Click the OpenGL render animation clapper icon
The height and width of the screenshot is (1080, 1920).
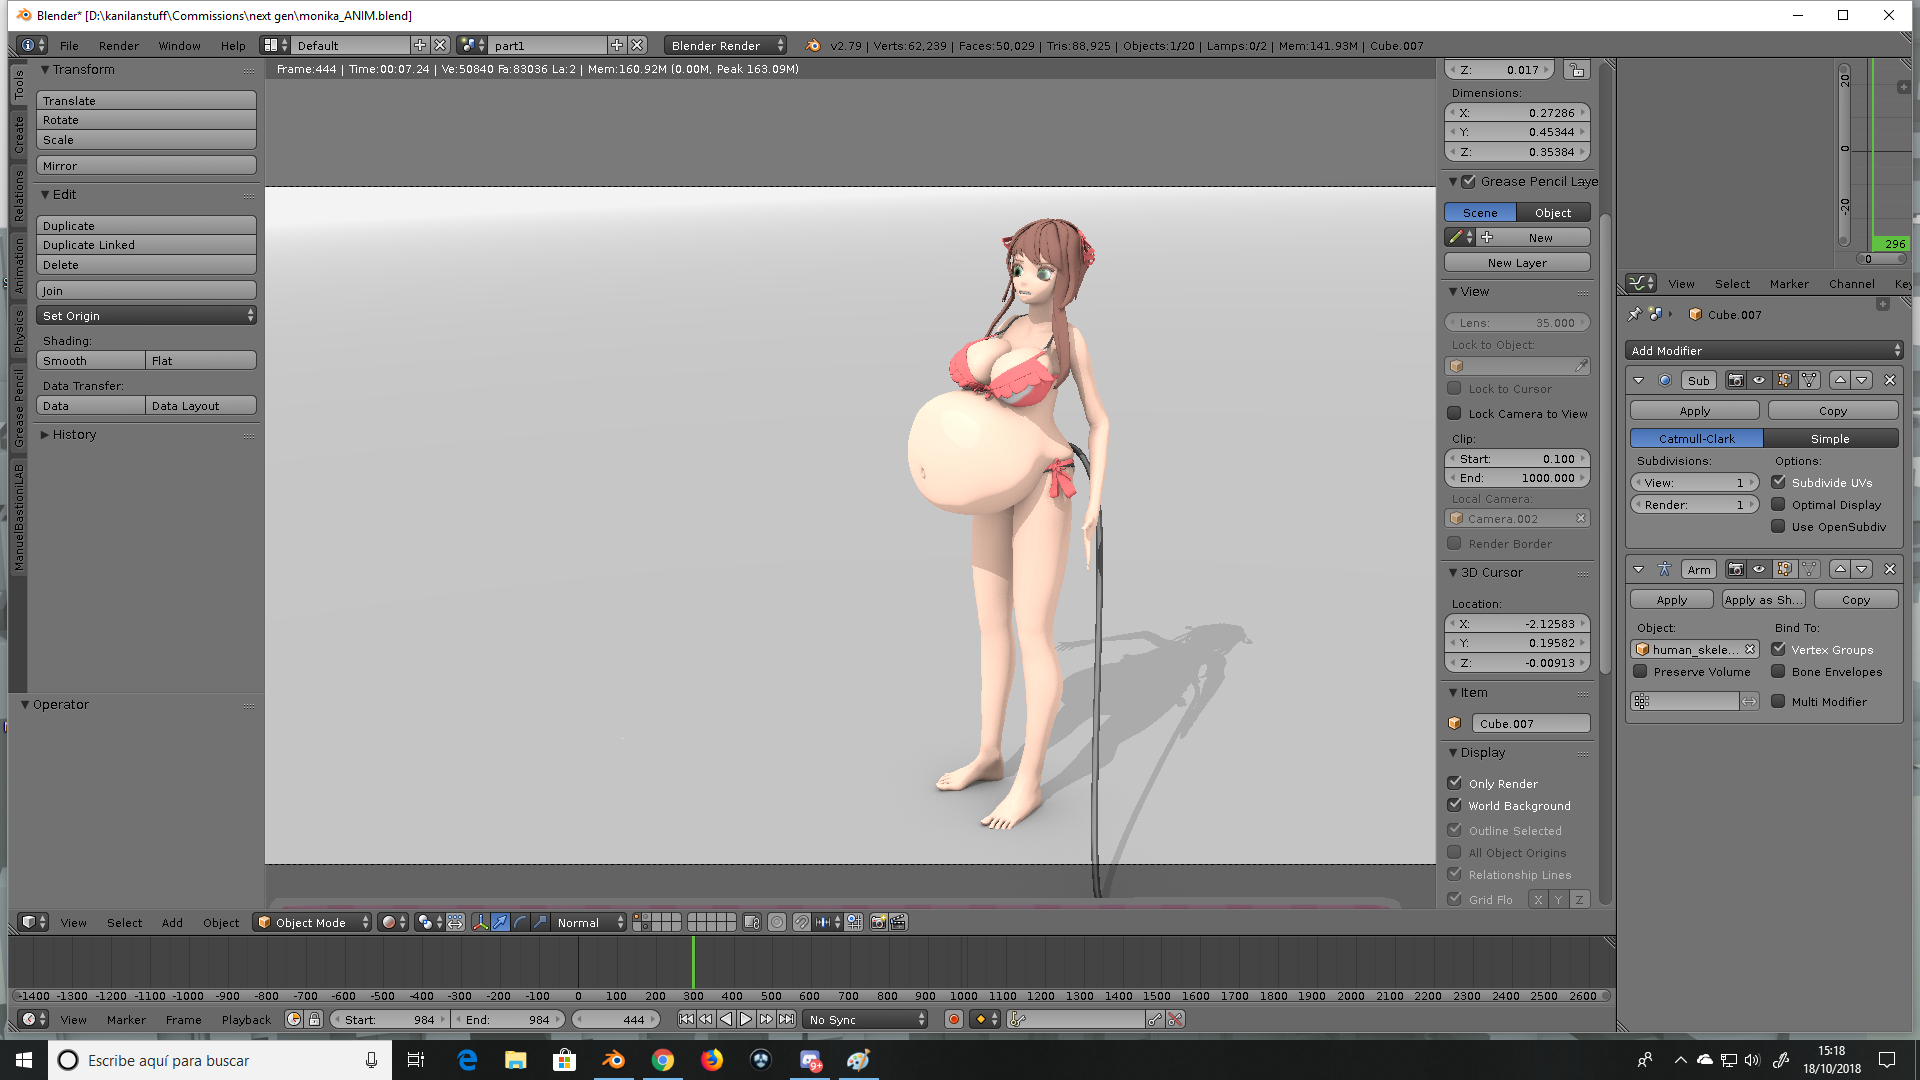click(x=898, y=922)
